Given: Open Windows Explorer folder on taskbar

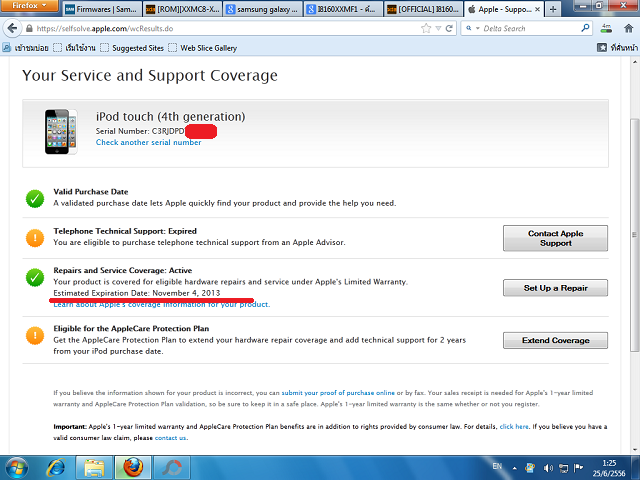Looking at the screenshot, I should (x=94, y=468).
